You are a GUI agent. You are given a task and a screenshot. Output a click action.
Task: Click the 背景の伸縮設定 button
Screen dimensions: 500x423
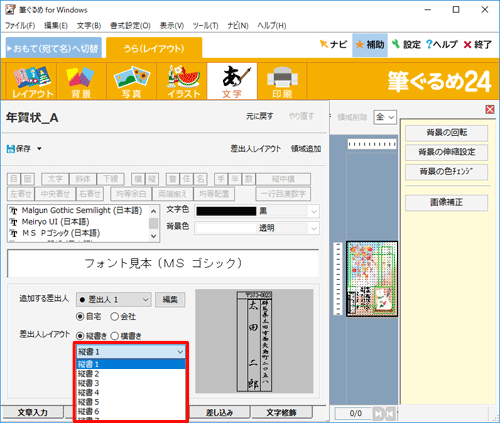pos(447,152)
